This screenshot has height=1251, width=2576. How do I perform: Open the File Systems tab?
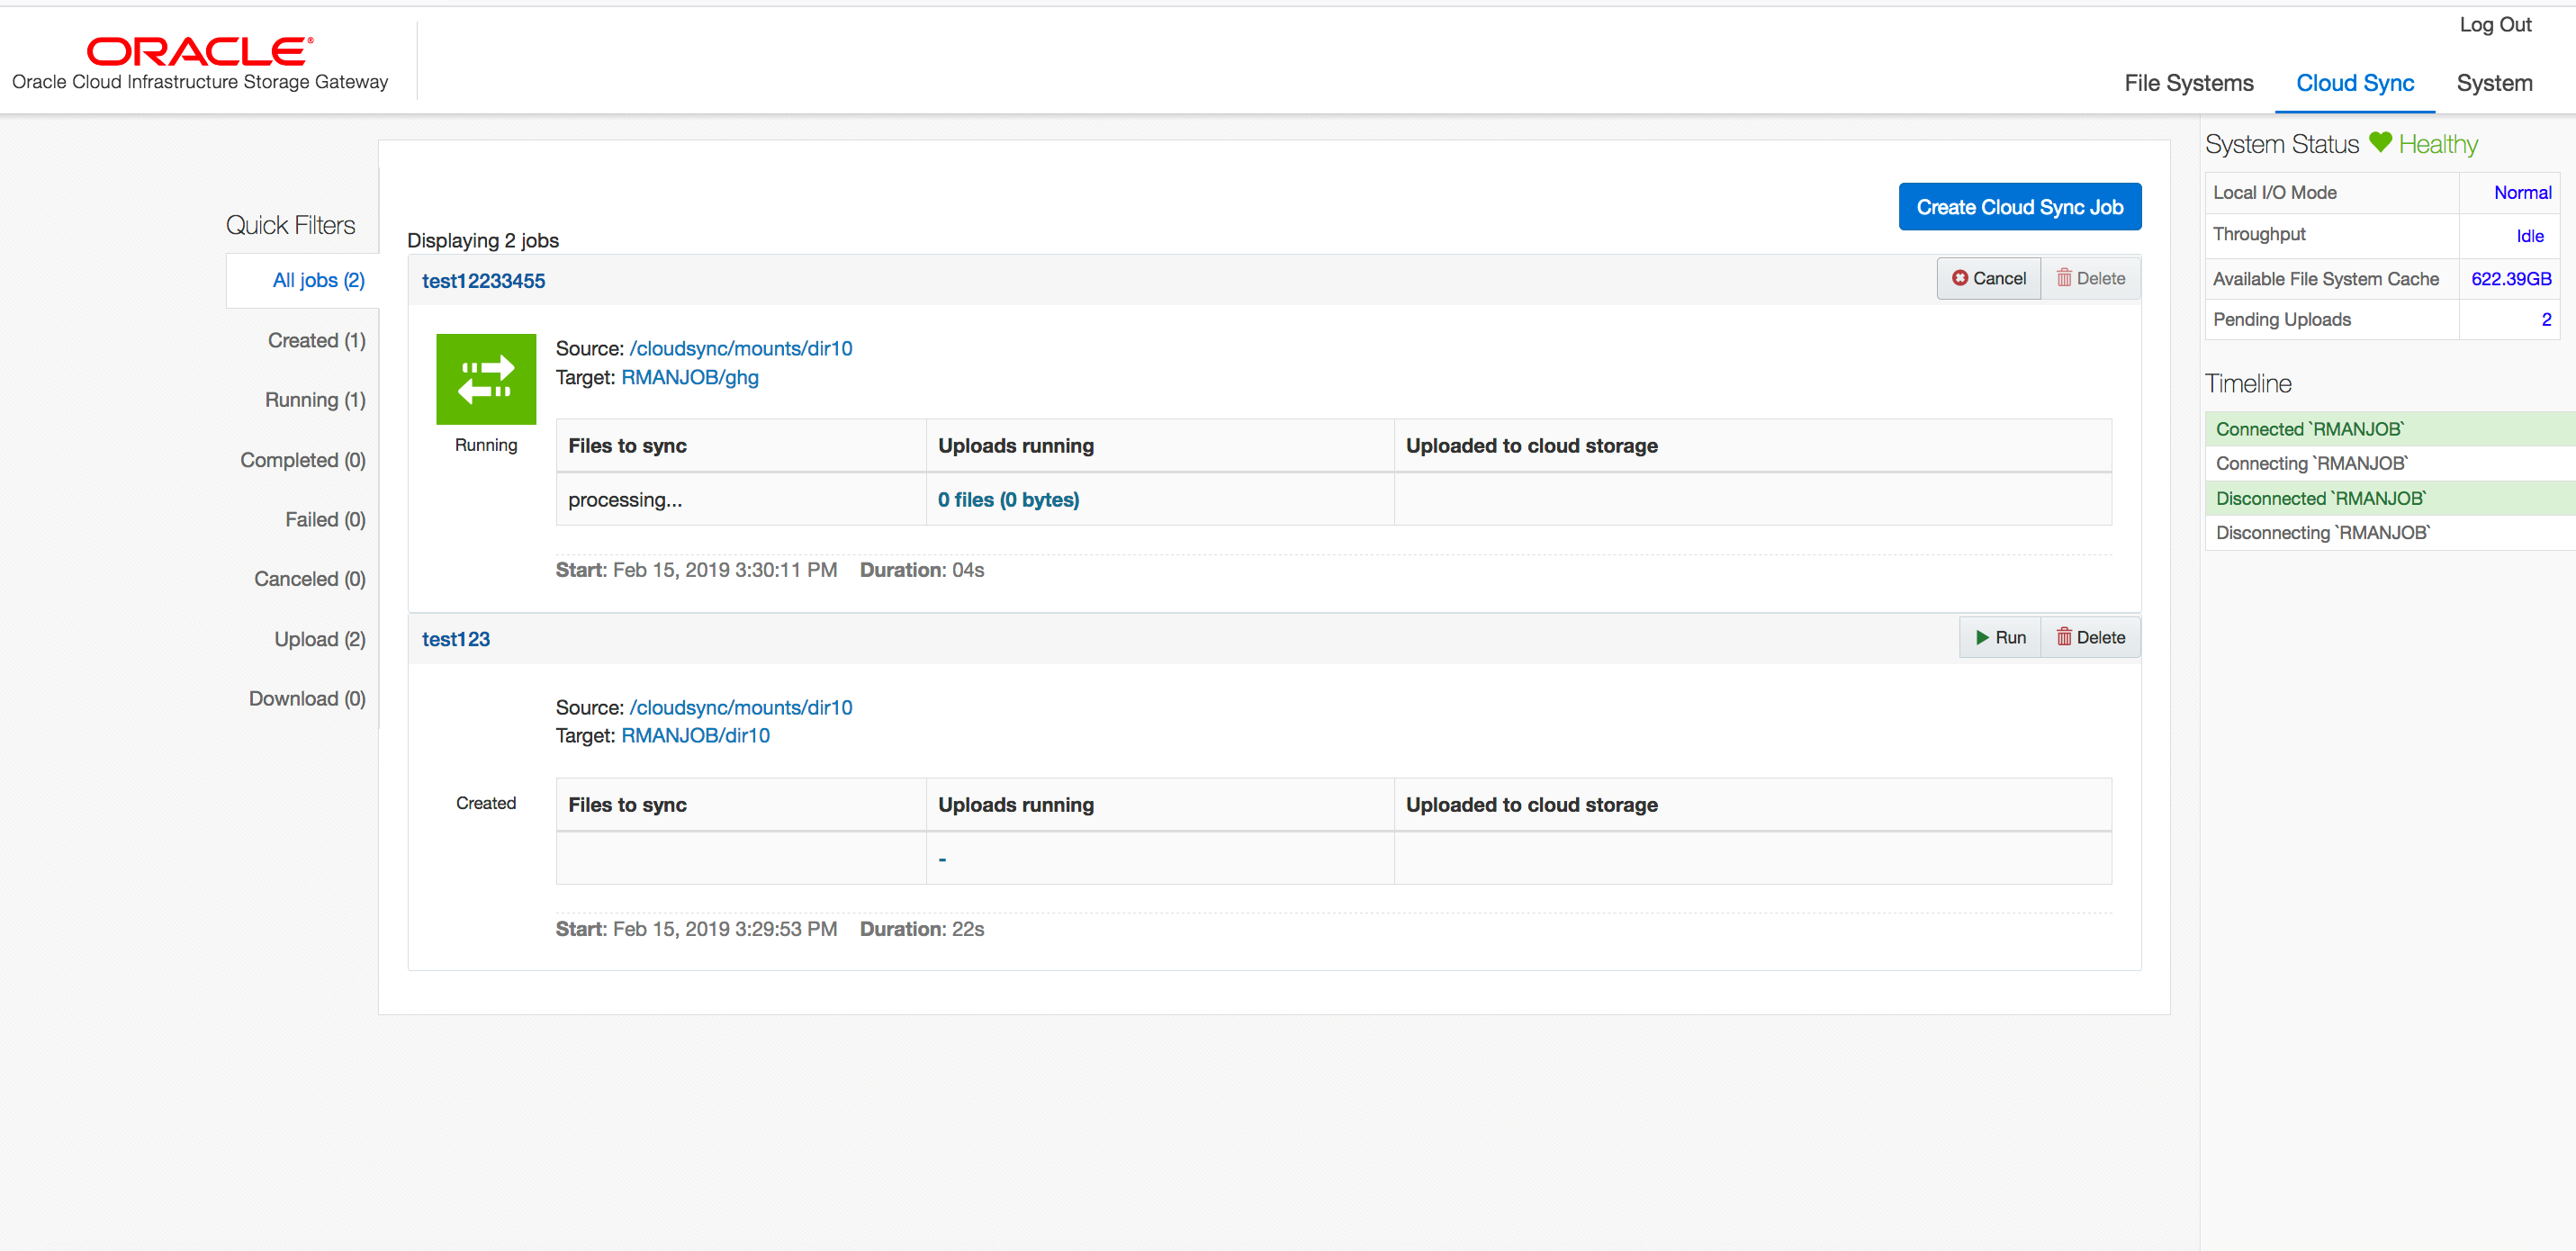pos(2188,83)
